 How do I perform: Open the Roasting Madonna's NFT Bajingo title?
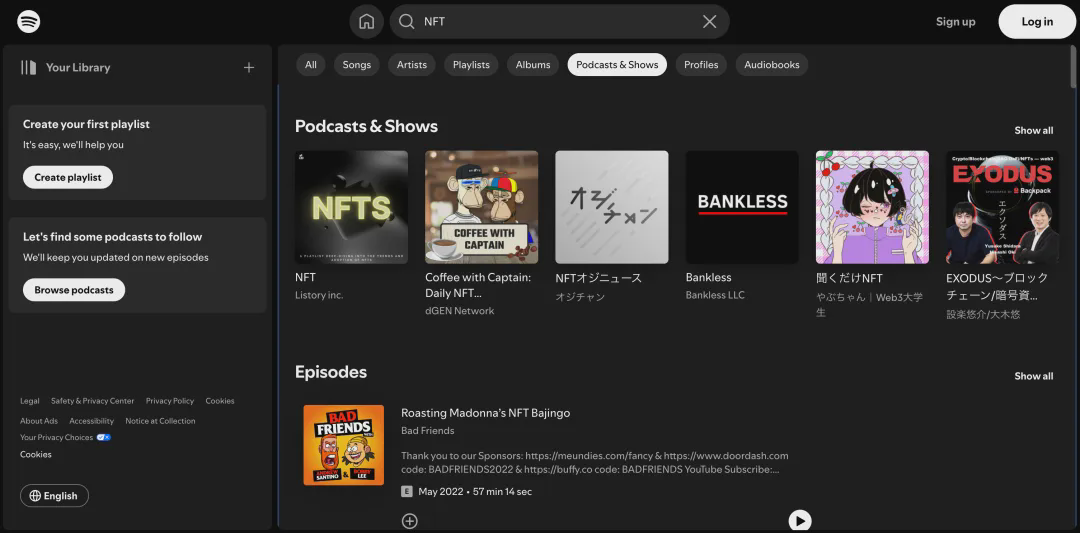pyautogui.click(x=486, y=413)
